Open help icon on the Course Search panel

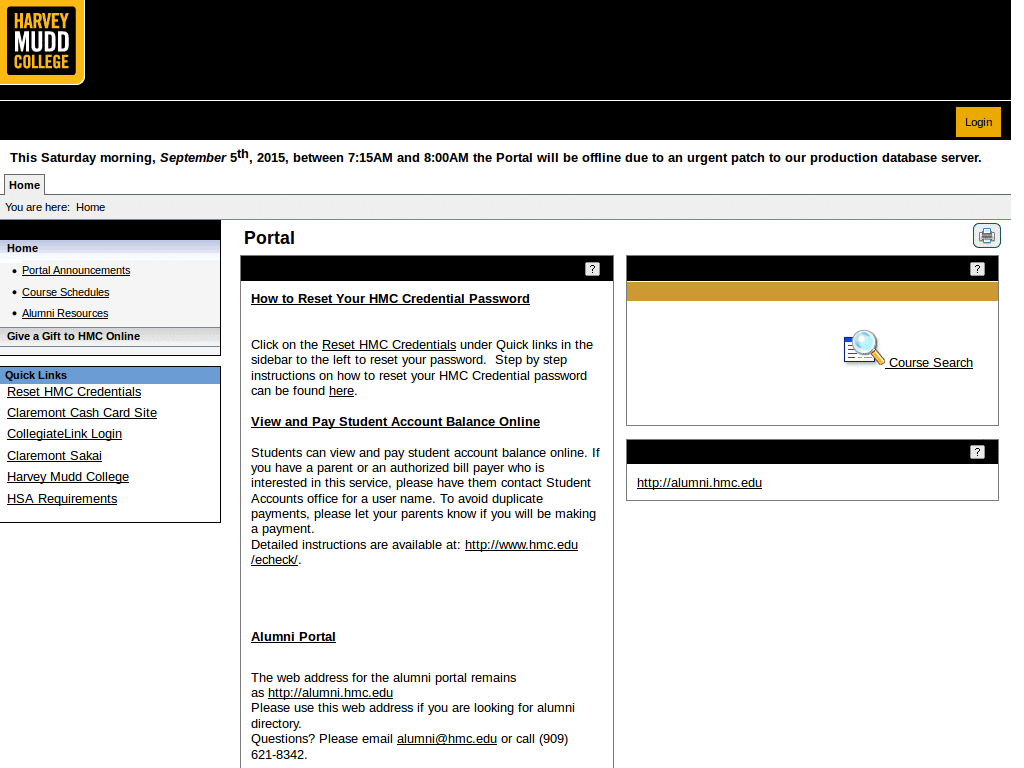tap(977, 269)
